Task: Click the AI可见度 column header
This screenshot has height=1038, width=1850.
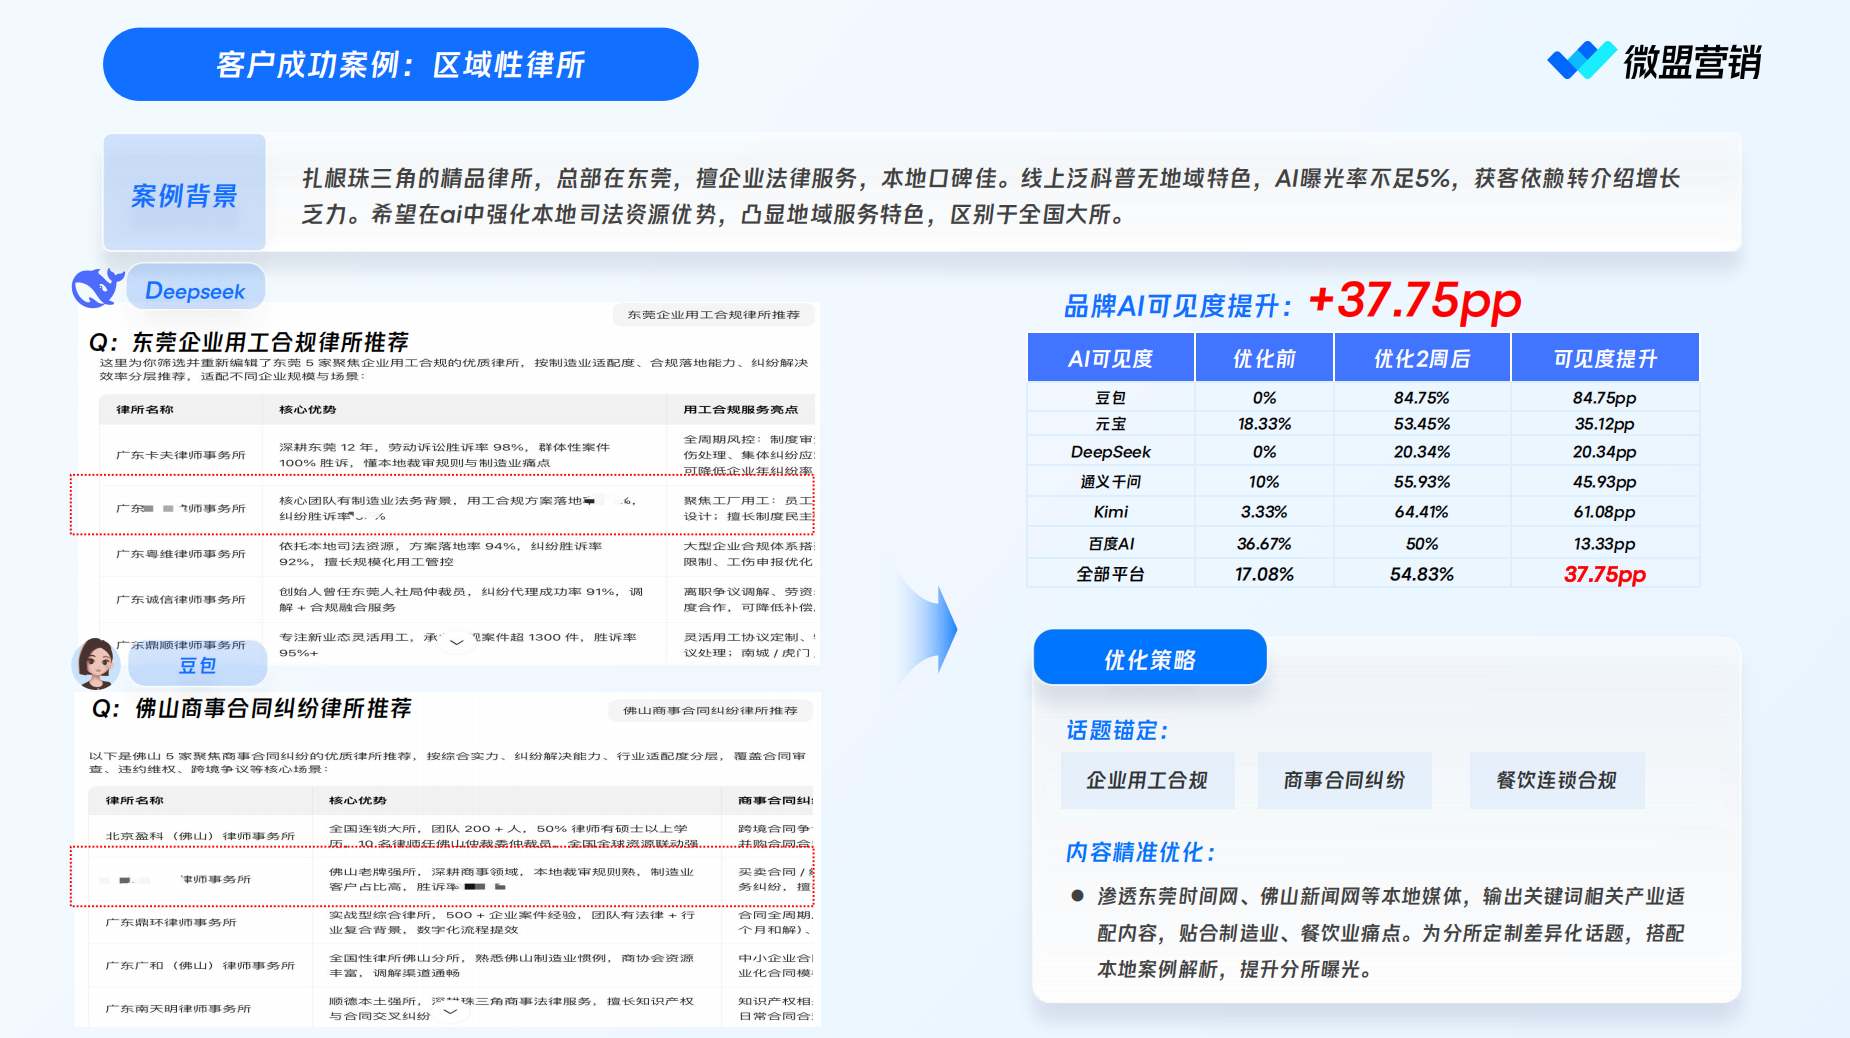Action: coord(1110,358)
